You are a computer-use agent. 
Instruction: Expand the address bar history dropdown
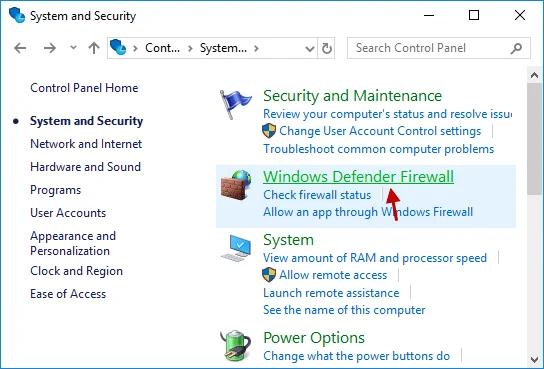pyautogui.click(x=309, y=49)
